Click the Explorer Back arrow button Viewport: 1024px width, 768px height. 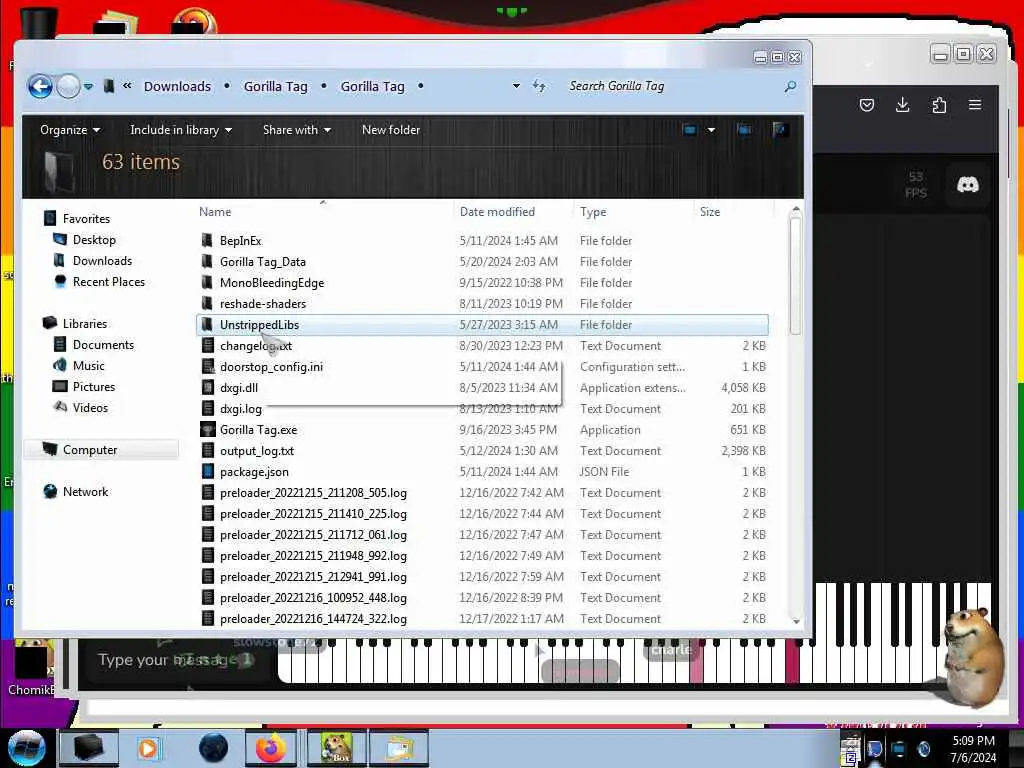(x=40, y=86)
